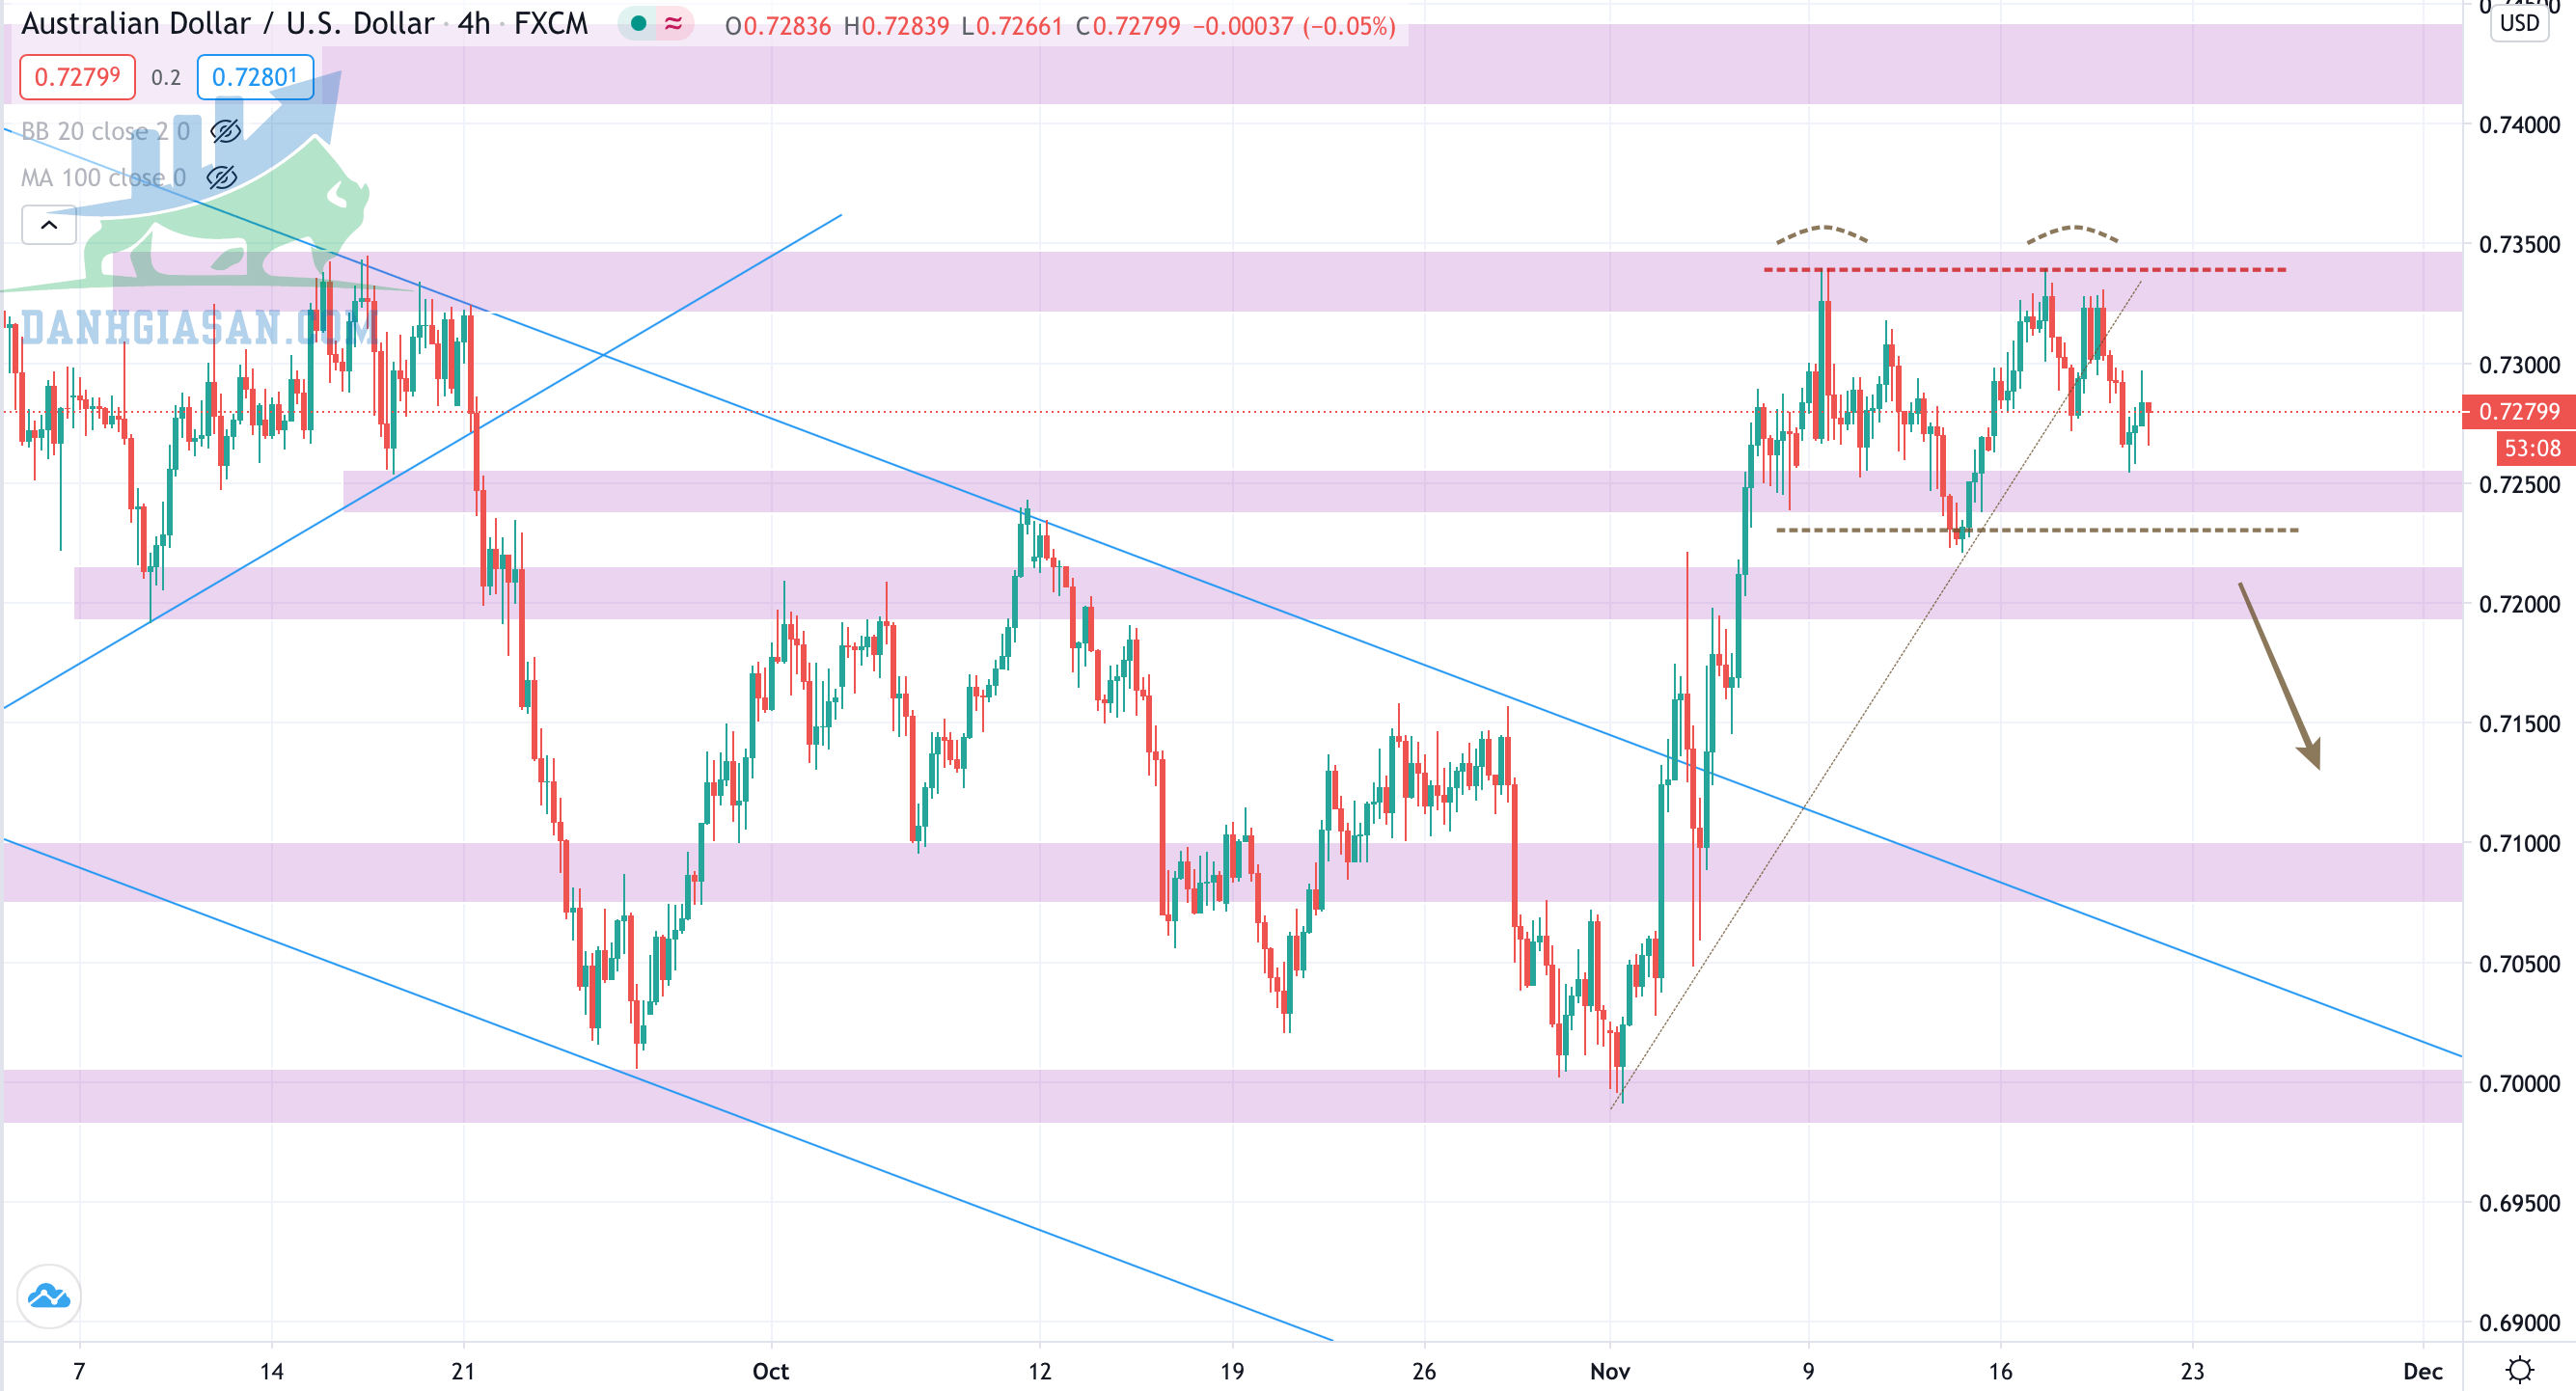Screen dimensions: 2576x1391
Task: Click the 0.69000 price axis label
Action: click(x=2519, y=1323)
